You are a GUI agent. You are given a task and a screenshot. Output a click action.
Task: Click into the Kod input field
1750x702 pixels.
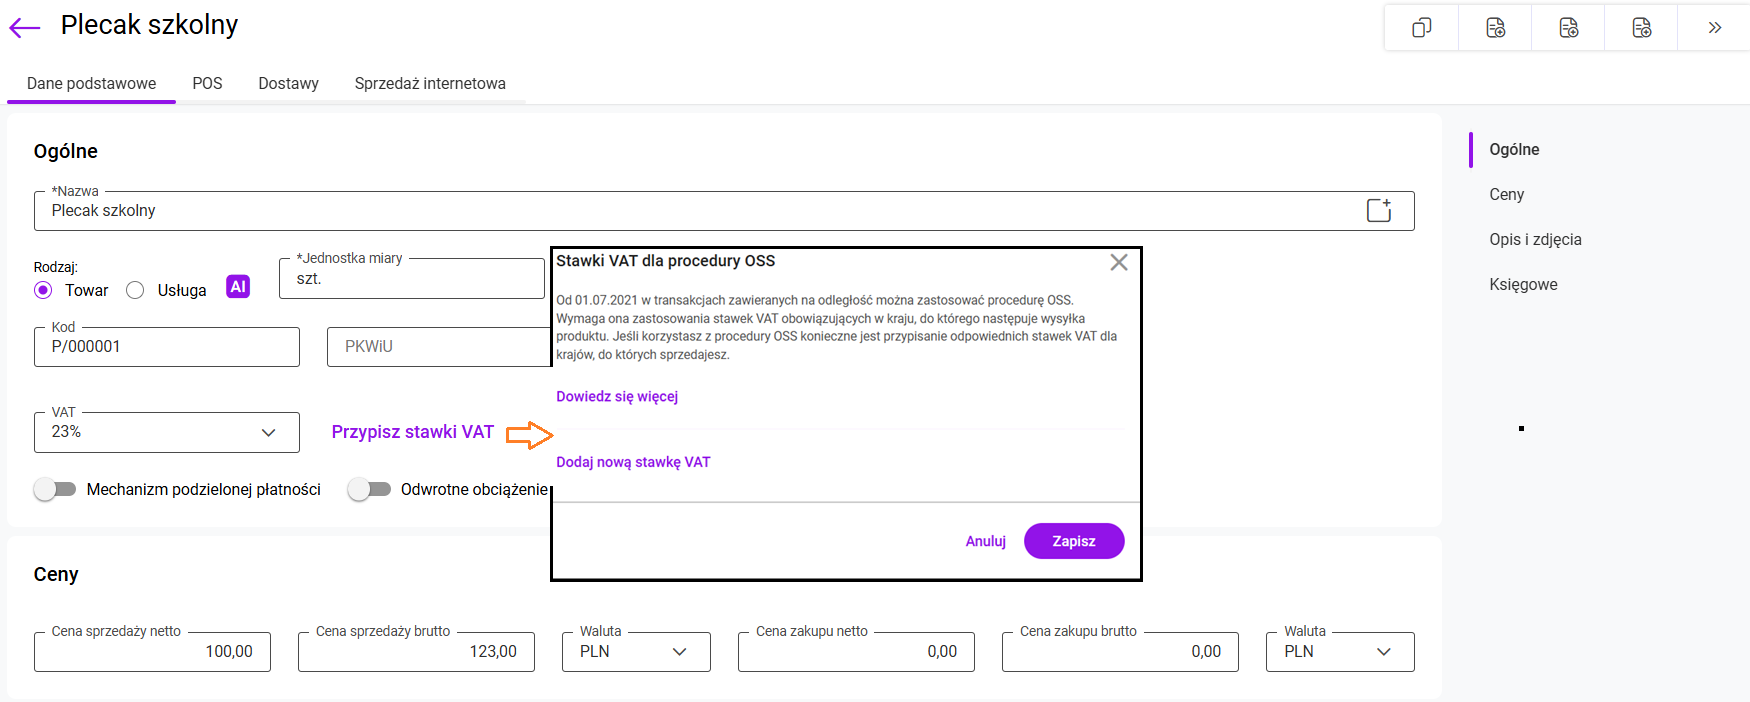pos(166,347)
